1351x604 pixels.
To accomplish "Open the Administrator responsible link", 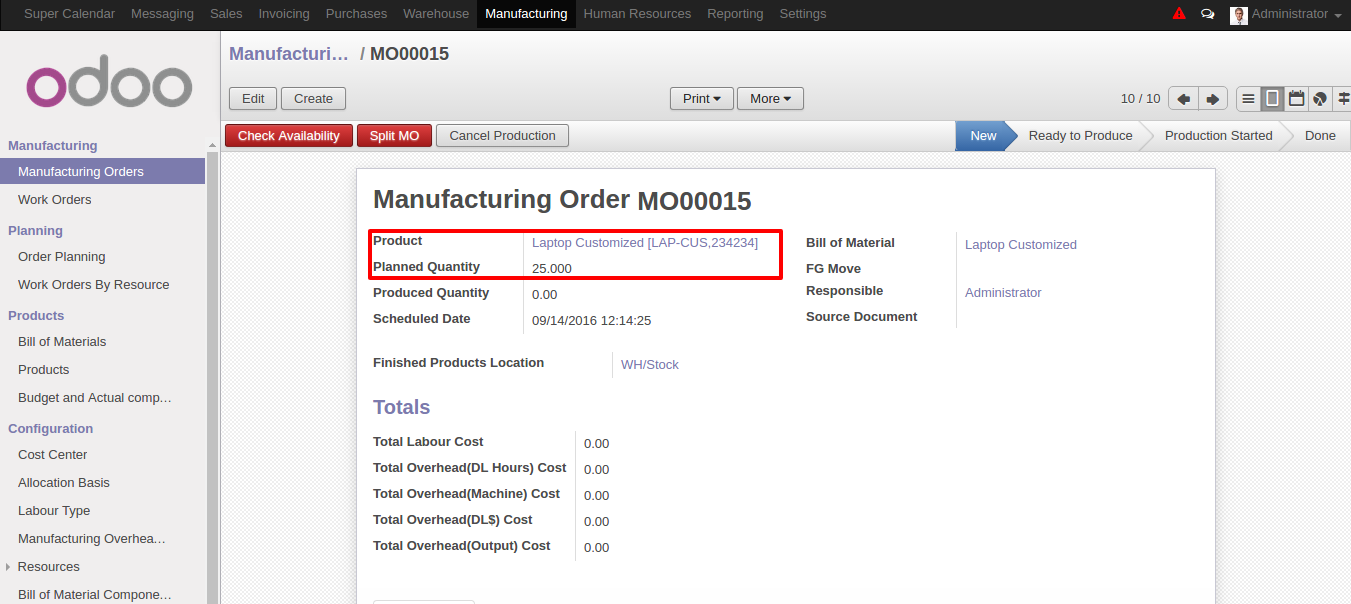I will point(1003,293).
